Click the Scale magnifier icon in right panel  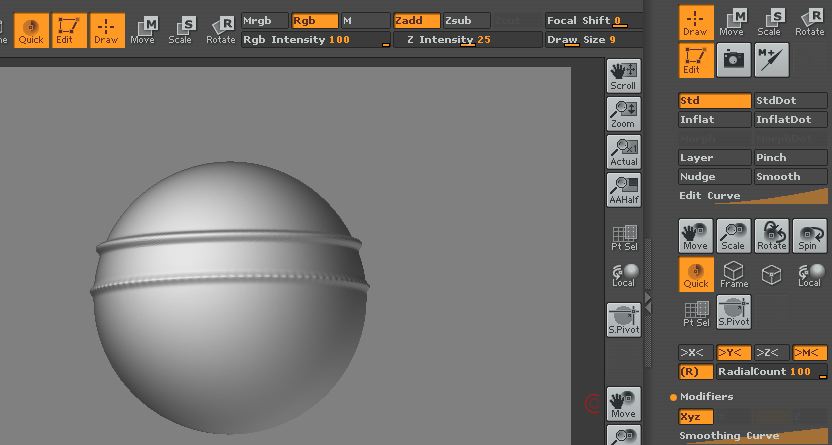734,236
